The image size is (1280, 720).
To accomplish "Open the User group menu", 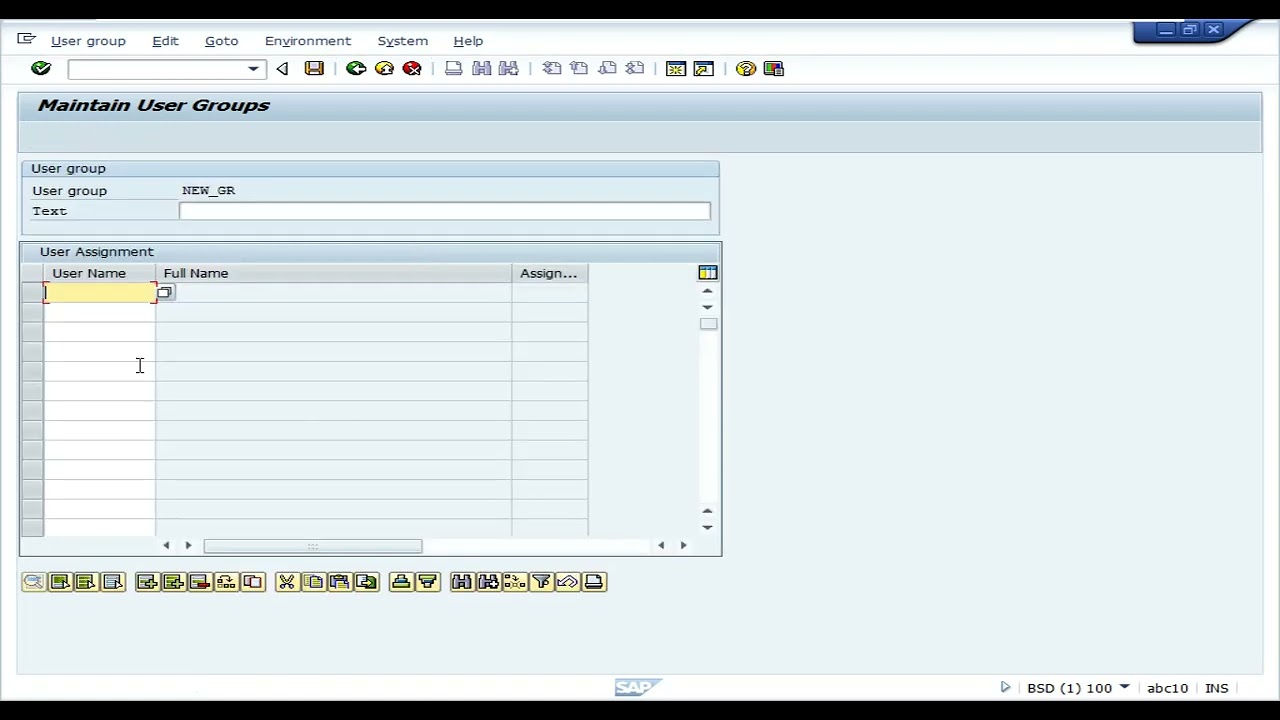I will [88, 41].
